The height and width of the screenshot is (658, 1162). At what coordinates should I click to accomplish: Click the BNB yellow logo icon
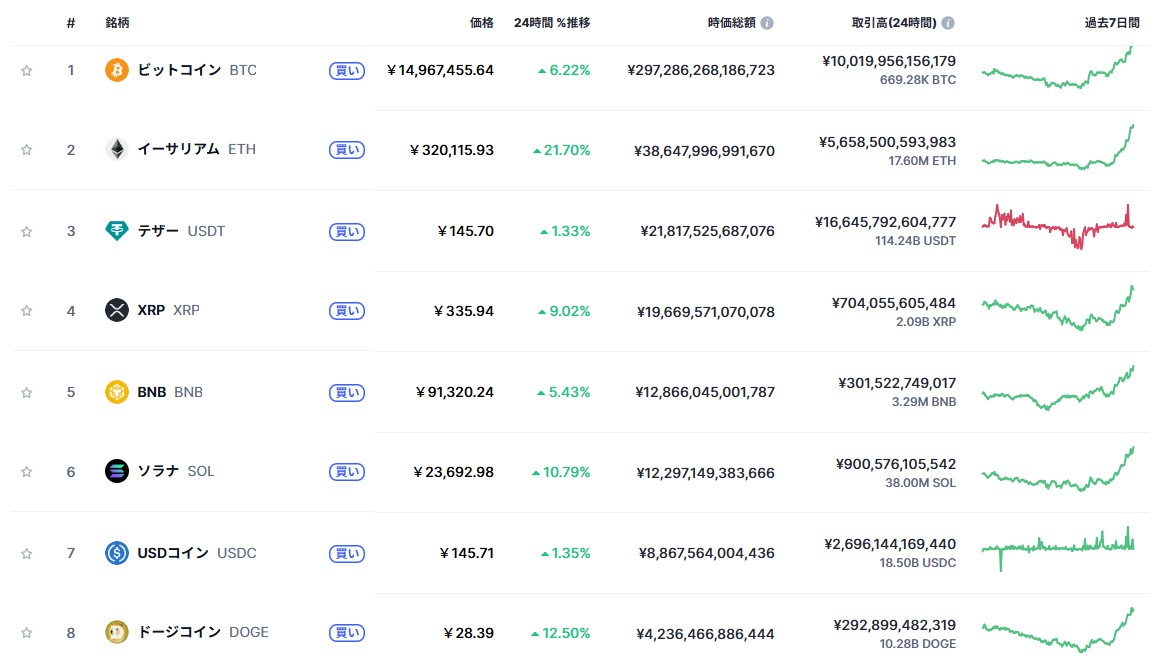[116, 392]
